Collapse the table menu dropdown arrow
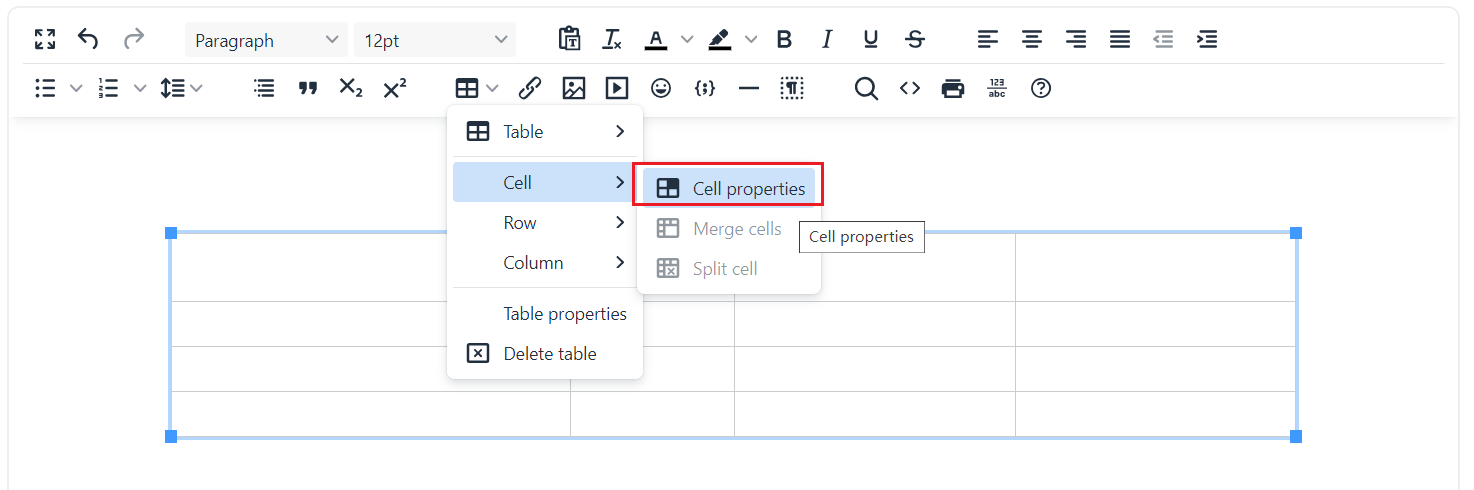 click(x=493, y=89)
